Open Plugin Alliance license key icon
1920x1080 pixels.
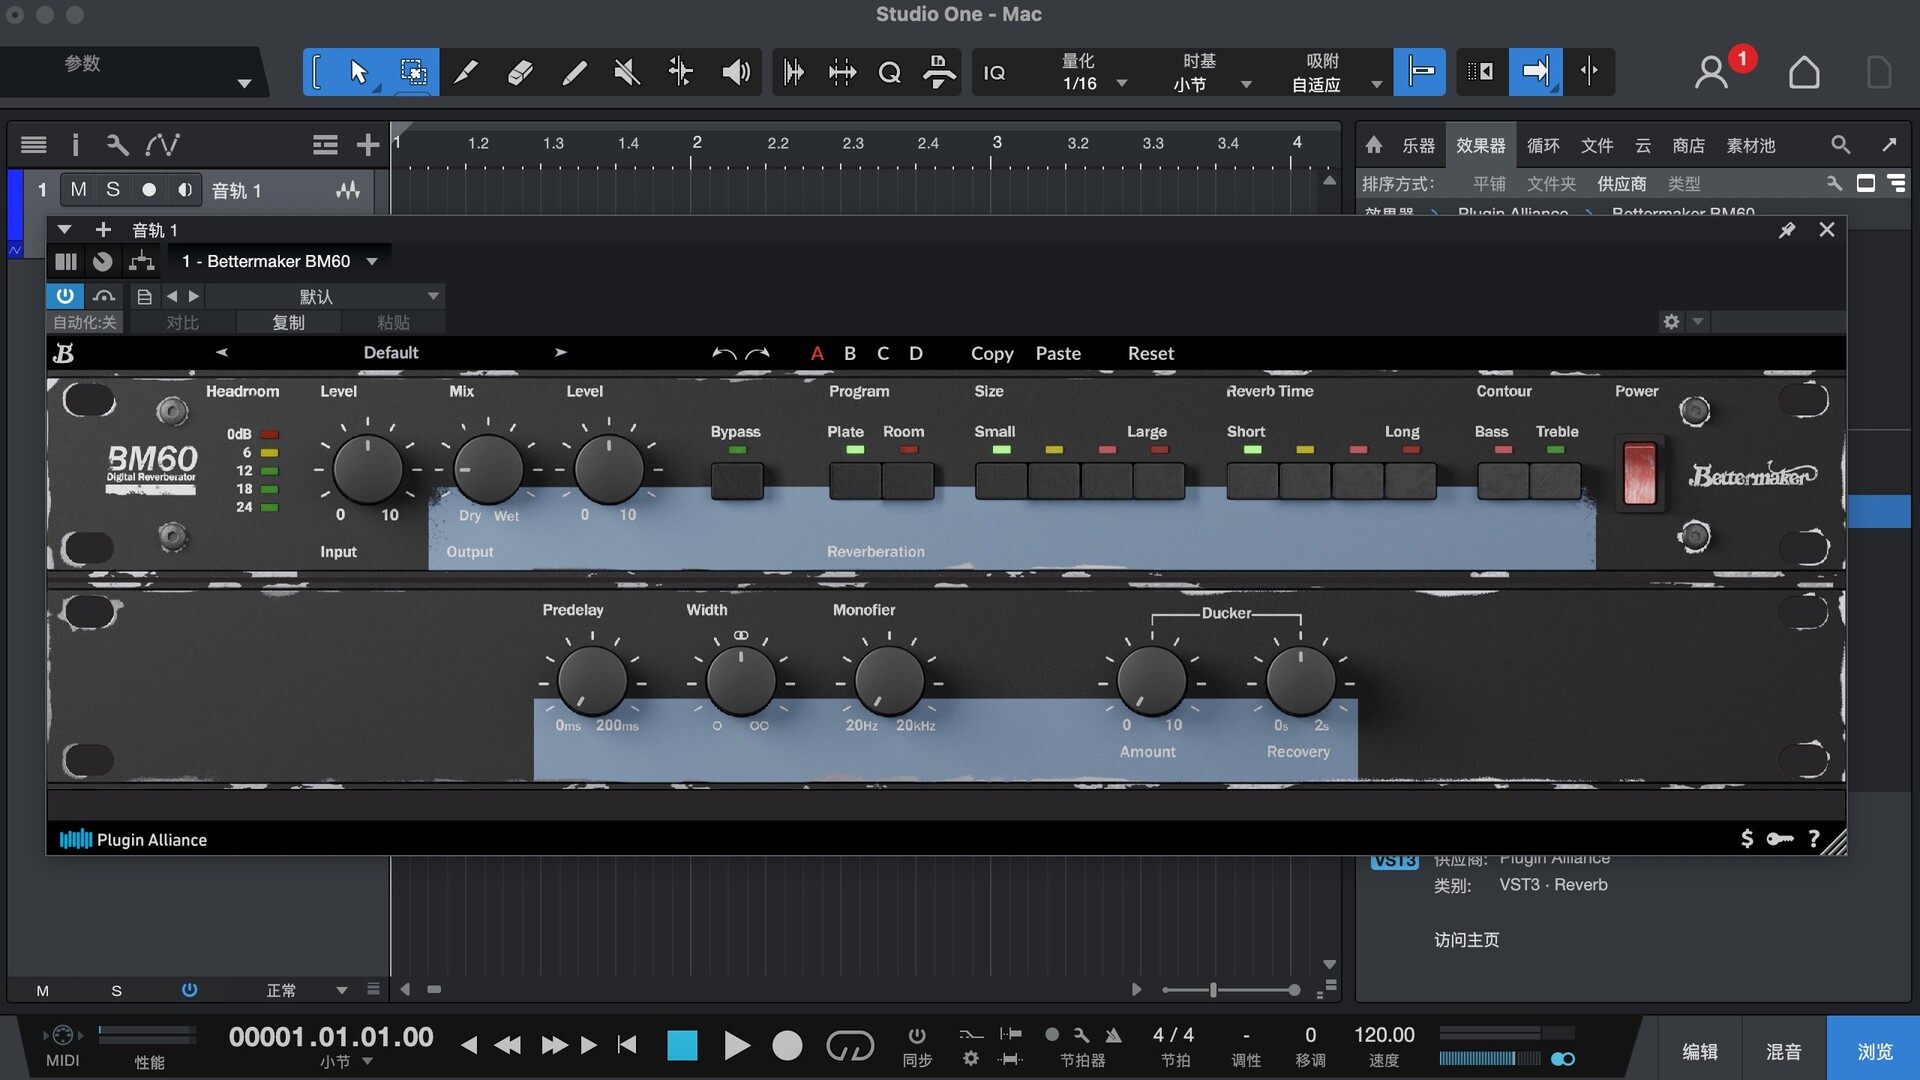(x=1780, y=839)
